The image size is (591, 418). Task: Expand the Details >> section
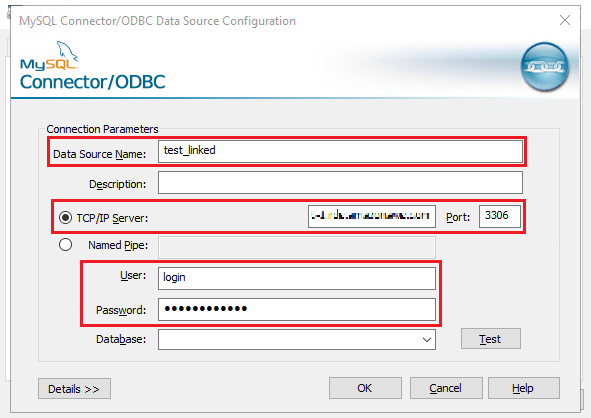74,389
